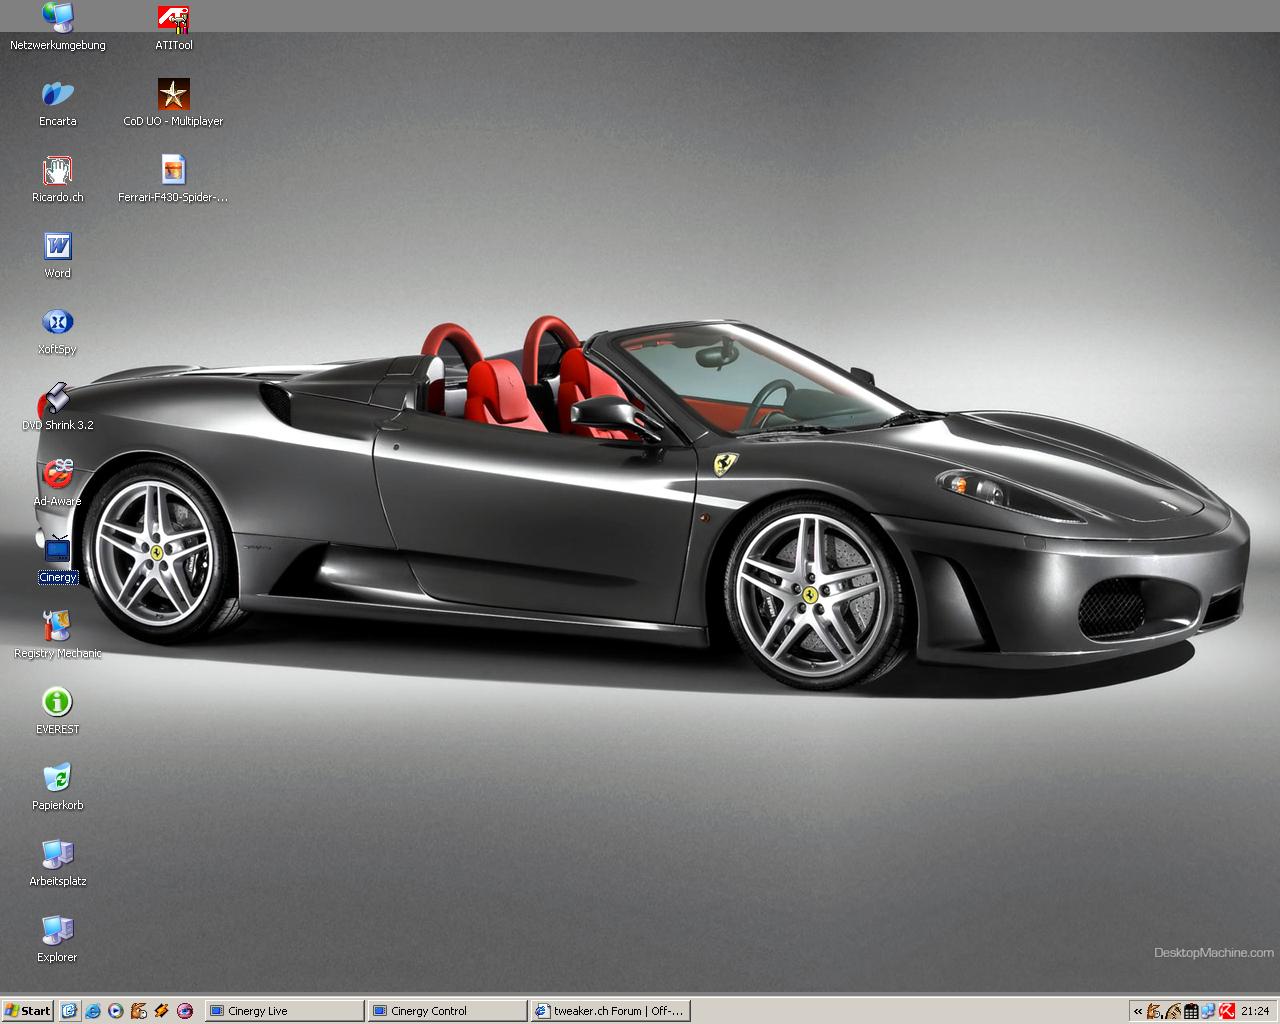
Task: Open the Start menu
Action: [28, 1011]
